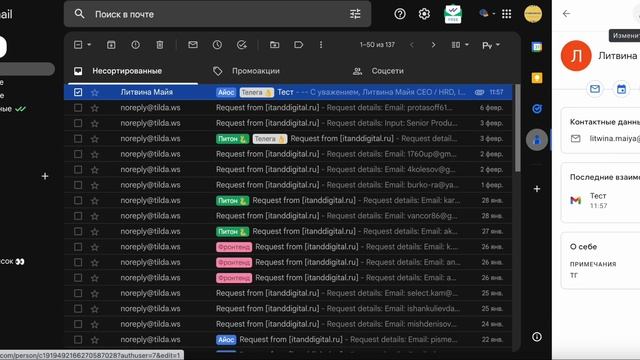Open the labels icon in toolbar
This screenshot has width=640, height=360.
298,45
